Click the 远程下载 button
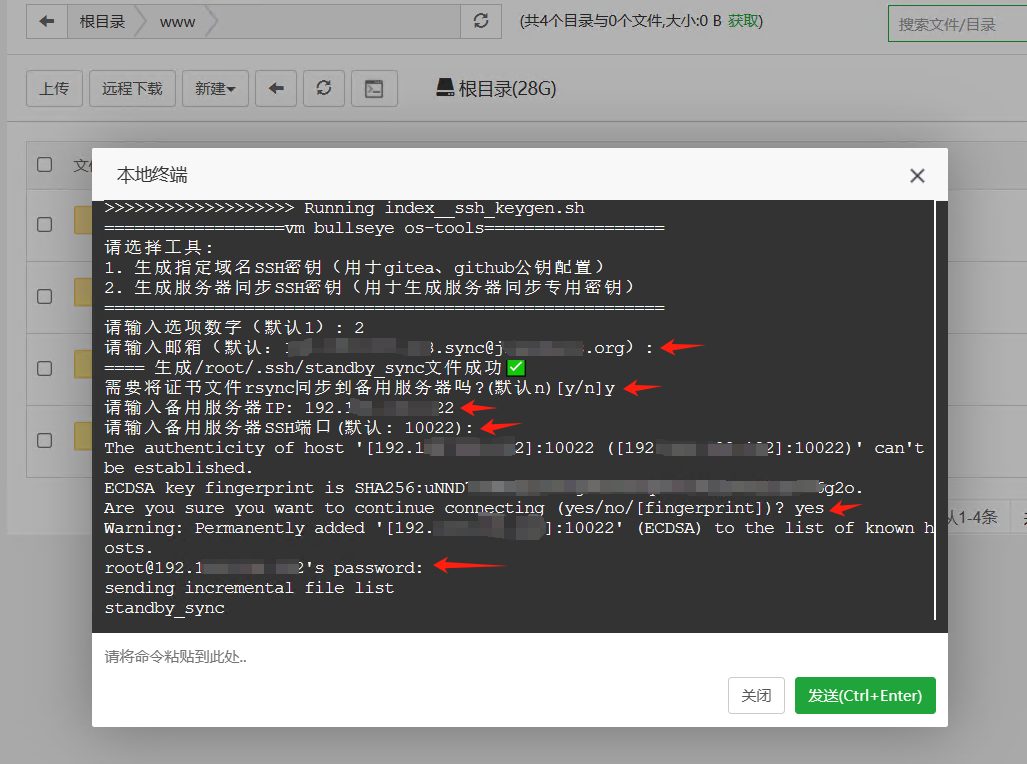1027x764 pixels. click(x=134, y=88)
